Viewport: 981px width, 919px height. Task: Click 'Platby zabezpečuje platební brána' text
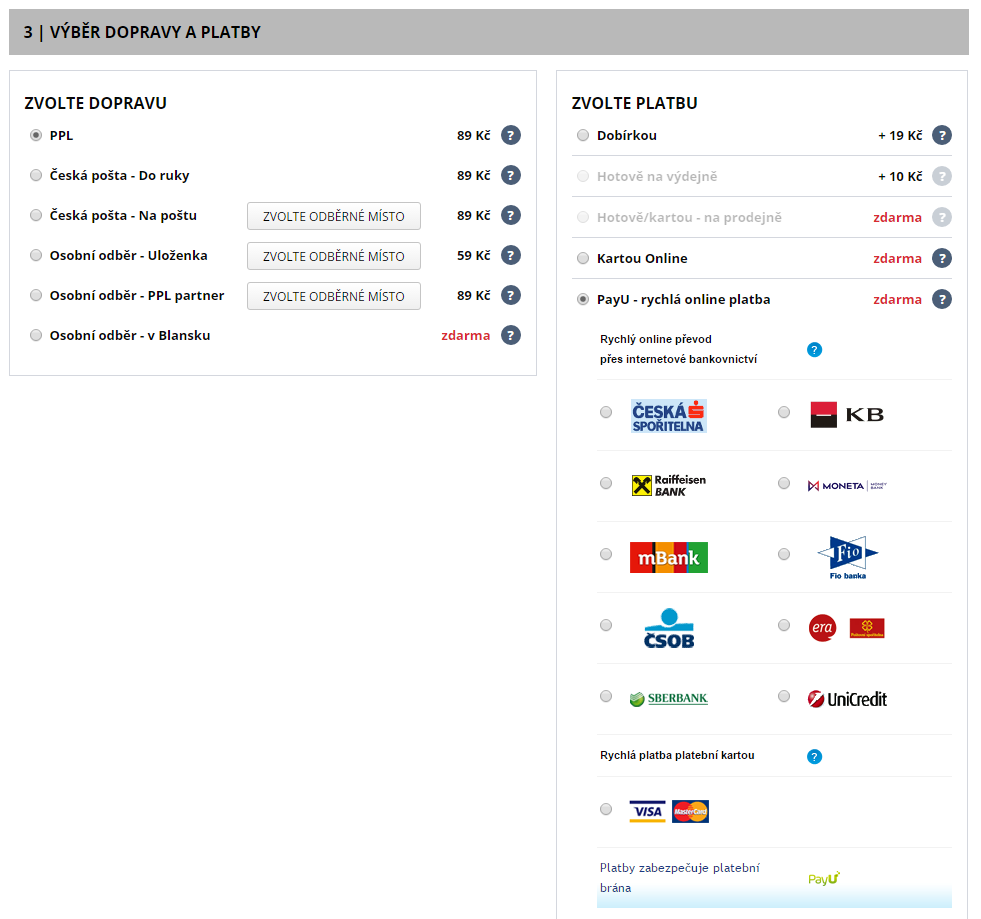pyautogui.click(x=679, y=878)
